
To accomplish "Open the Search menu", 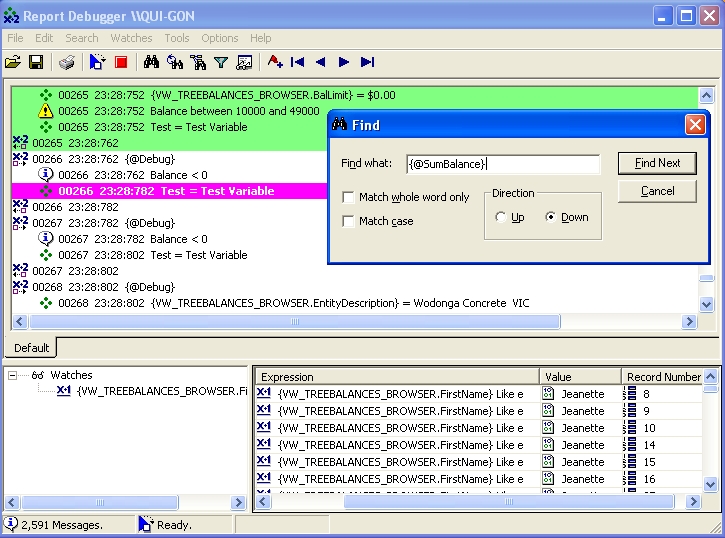I will click(x=82, y=38).
